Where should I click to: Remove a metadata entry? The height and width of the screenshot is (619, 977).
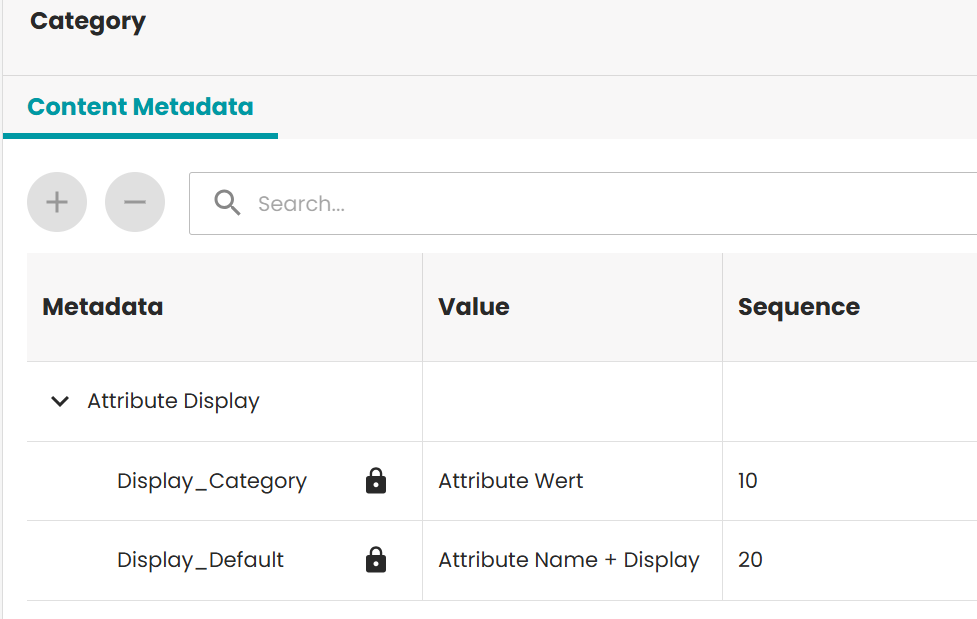(135, 202)
